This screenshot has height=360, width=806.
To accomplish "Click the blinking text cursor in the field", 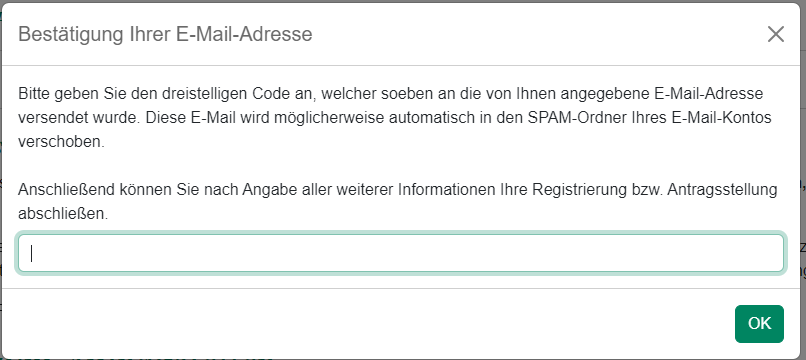I will coord(32,253).
